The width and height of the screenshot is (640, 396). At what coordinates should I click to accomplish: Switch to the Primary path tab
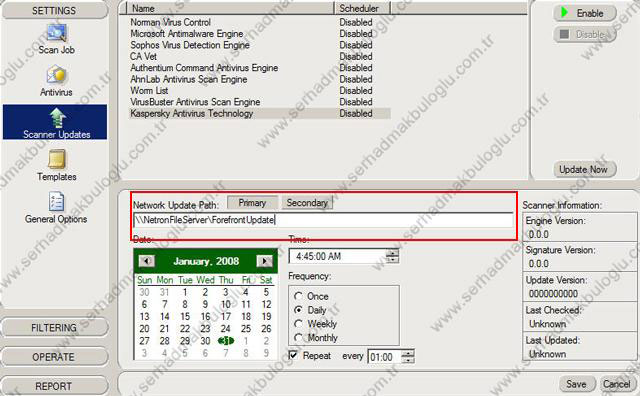coord(252,203)
